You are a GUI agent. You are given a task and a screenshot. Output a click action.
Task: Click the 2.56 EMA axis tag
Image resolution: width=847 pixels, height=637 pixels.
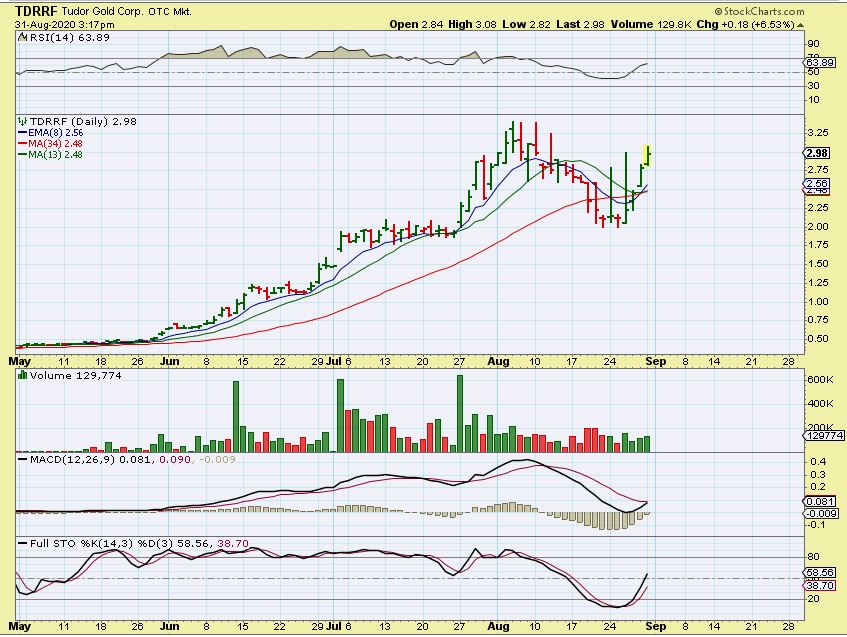[x=817, y=183]
